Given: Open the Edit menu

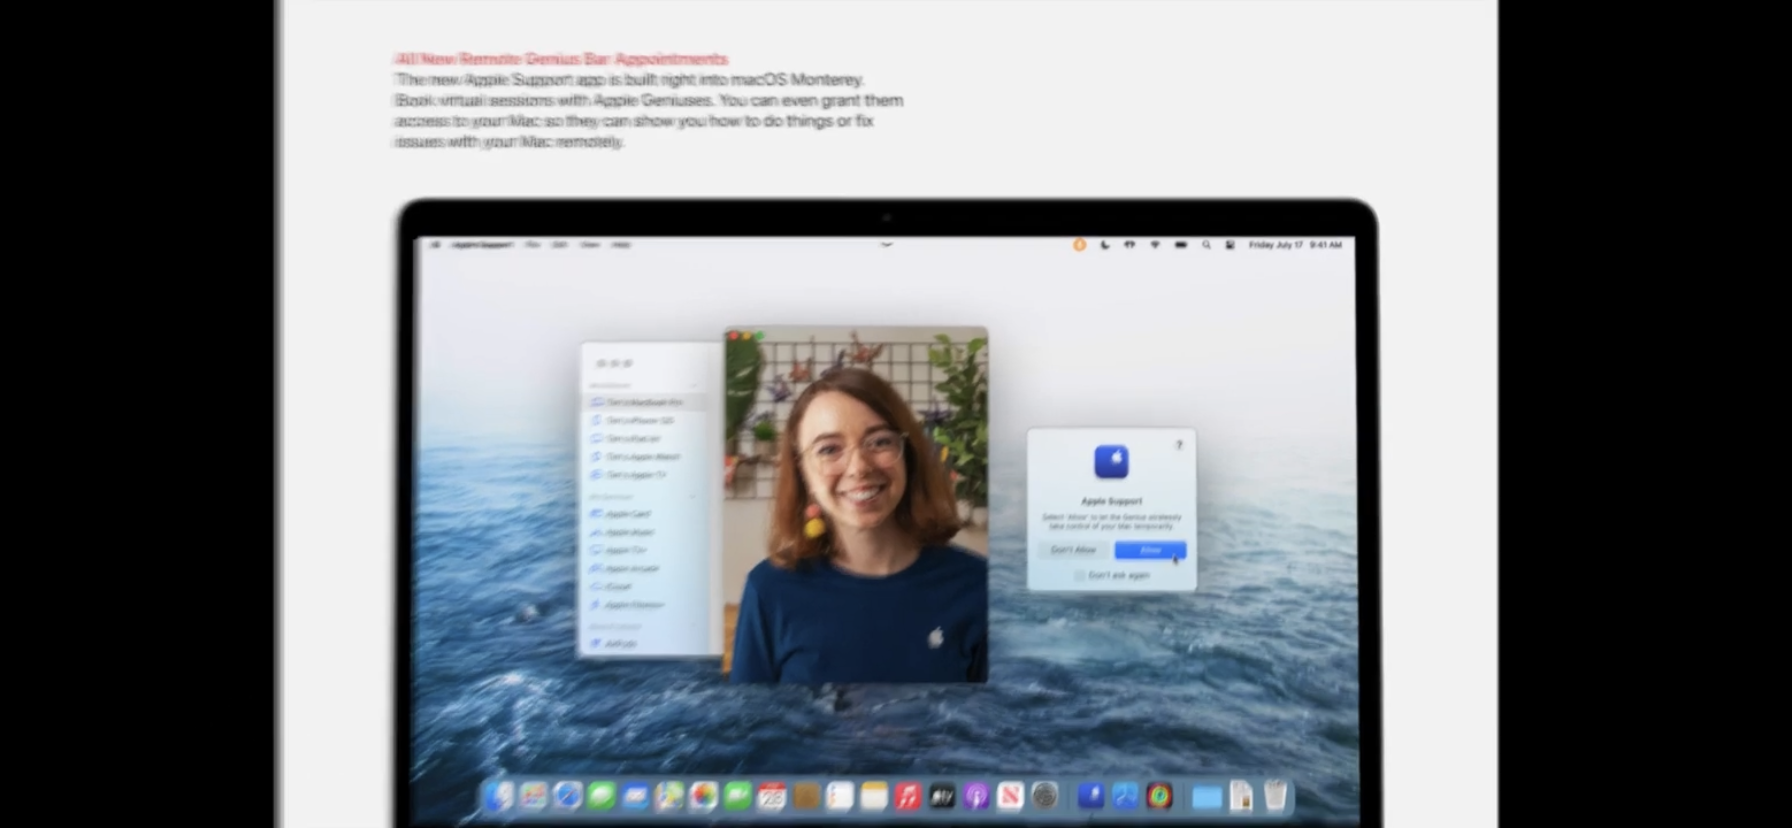Looking at the screenshot, I should click(x=560, y=245).
